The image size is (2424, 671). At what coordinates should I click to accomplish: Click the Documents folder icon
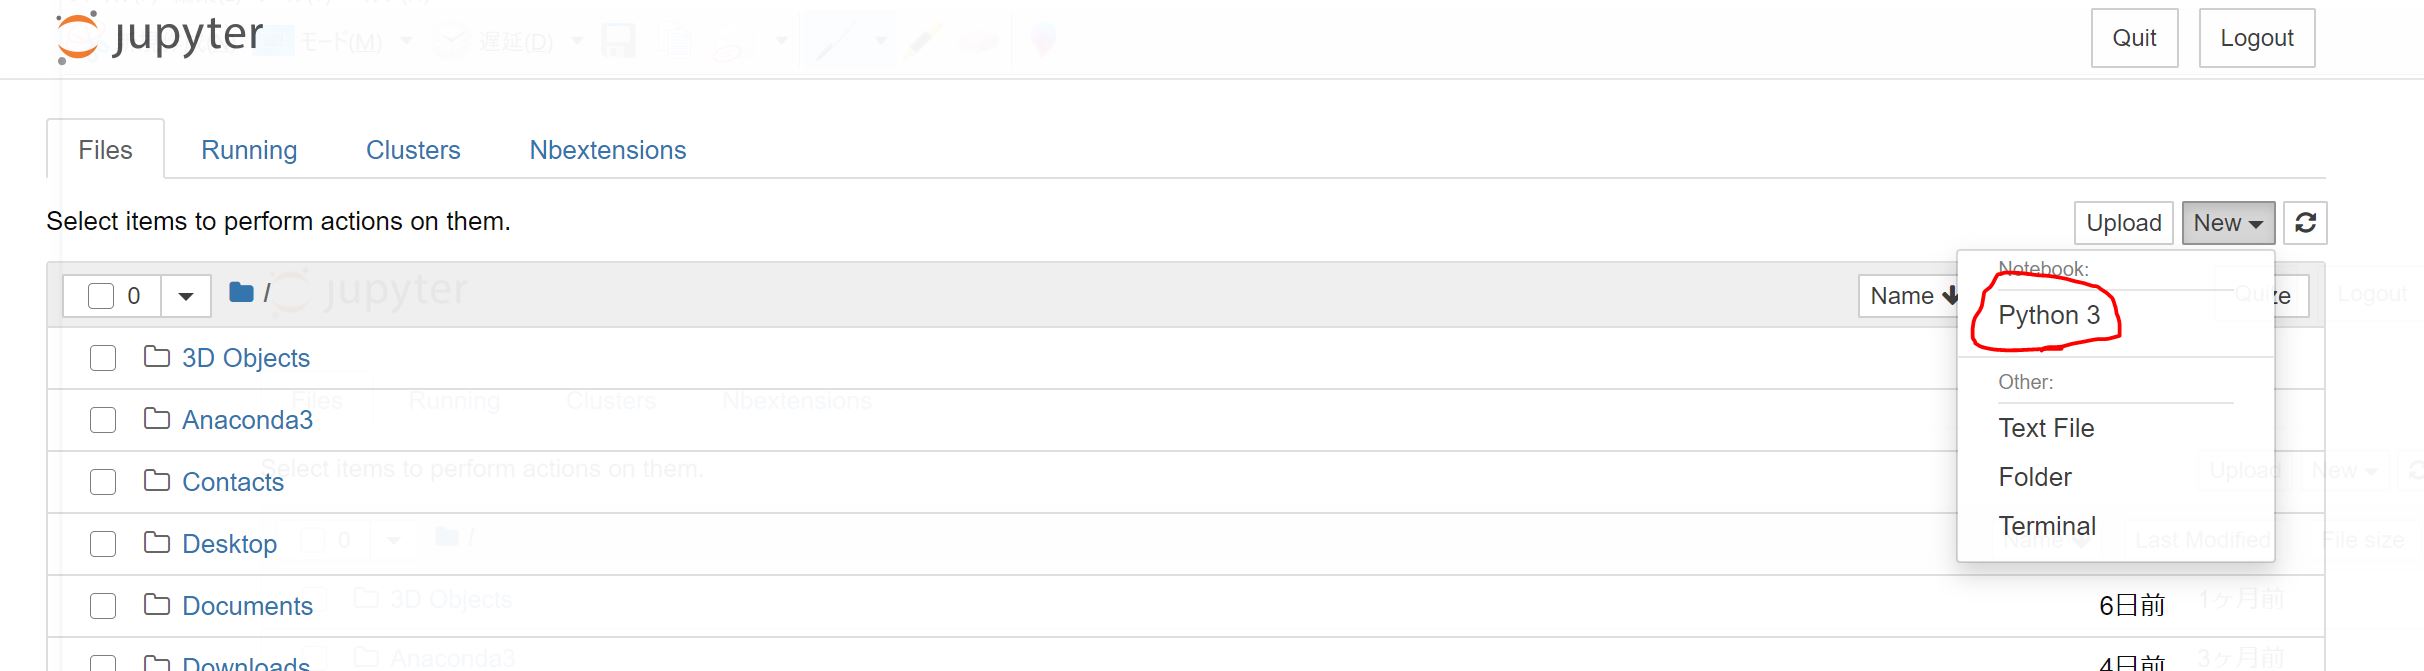(x=157, y=605)
